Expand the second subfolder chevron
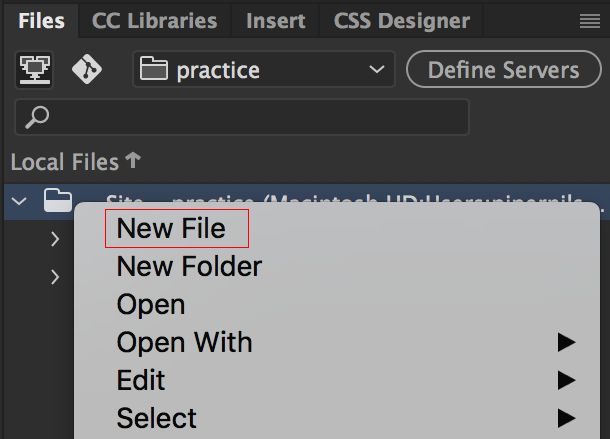610x439 pixels. [x=55, y=277]
